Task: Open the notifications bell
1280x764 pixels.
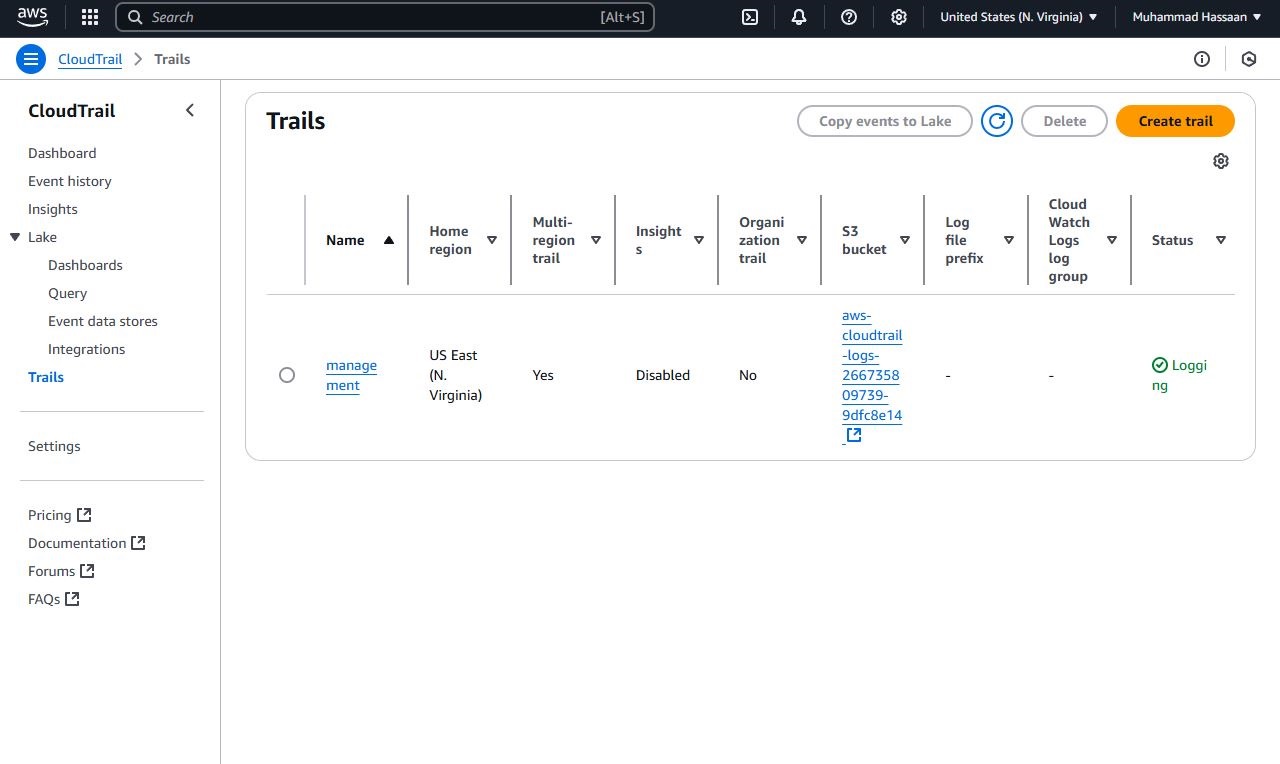Action: [799, 17]
